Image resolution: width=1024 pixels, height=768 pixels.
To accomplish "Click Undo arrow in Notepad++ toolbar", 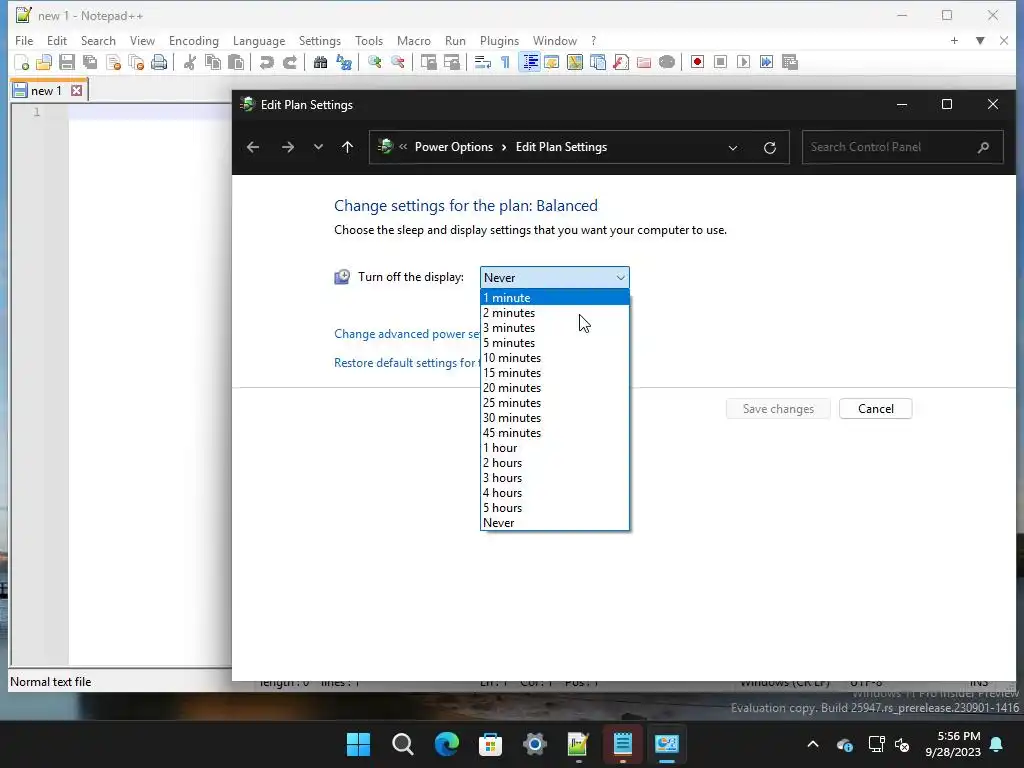I will [266, 62].
